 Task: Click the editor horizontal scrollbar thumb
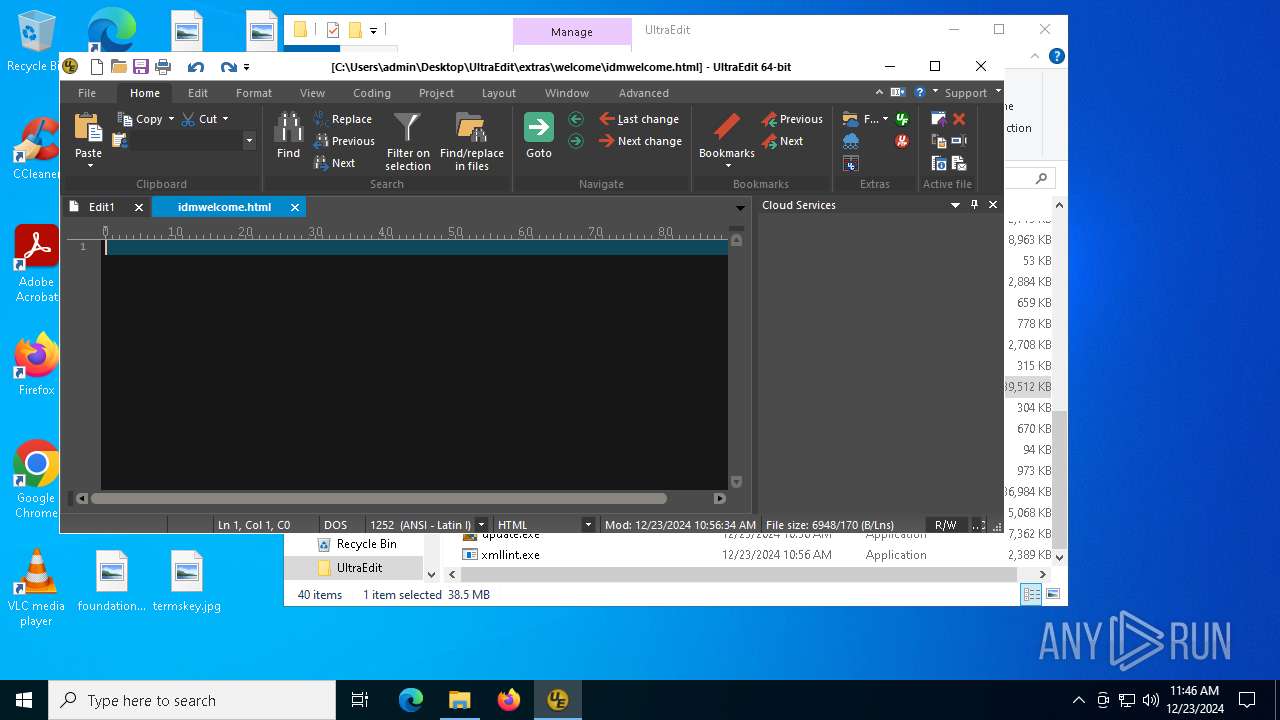point(378,498)
